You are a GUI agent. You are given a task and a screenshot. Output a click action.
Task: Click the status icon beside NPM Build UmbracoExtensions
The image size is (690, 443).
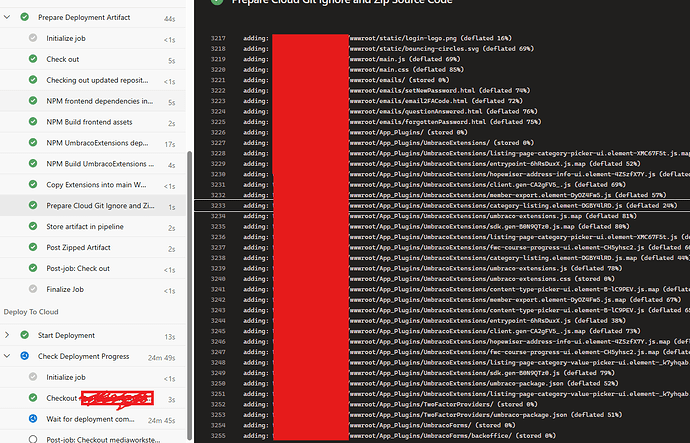(x=33, y=163)
